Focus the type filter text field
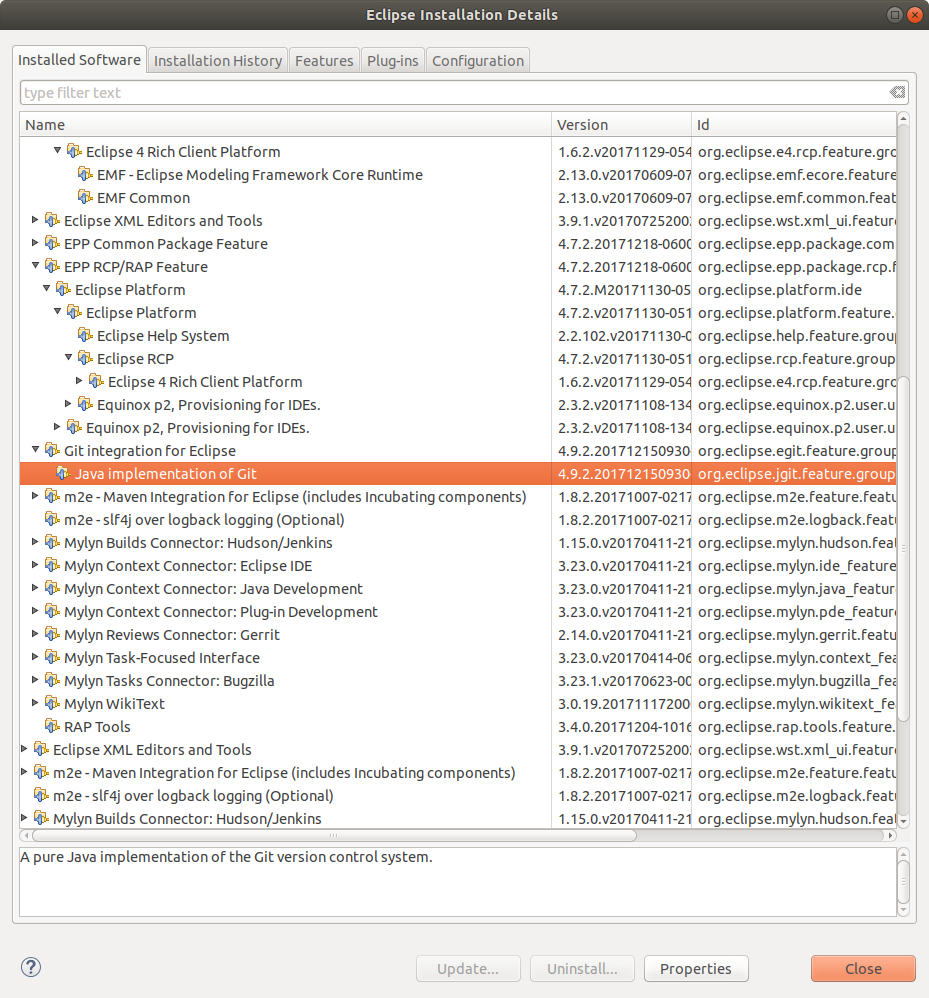This screenshot has width=929, height=998. click(x=455, y=93)
